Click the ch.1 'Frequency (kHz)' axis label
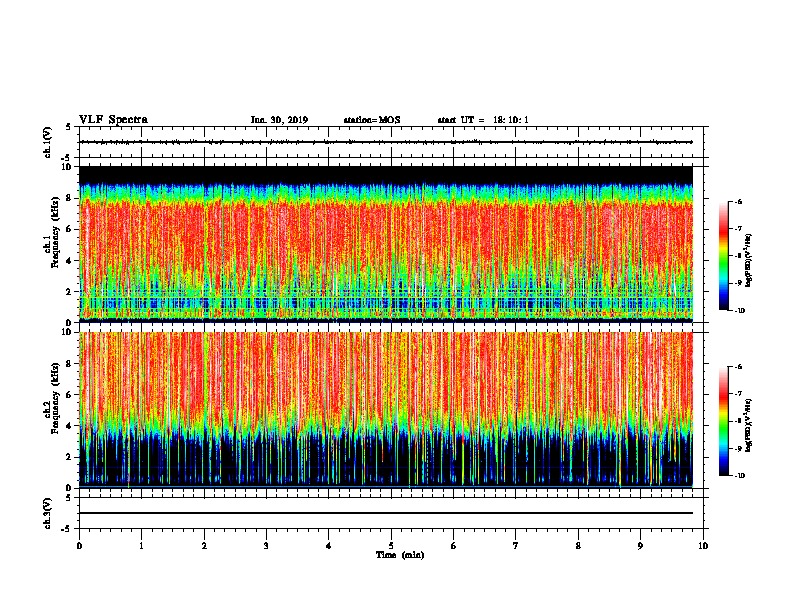This screenshot has width=792, height=612. (x=56, y=232)
